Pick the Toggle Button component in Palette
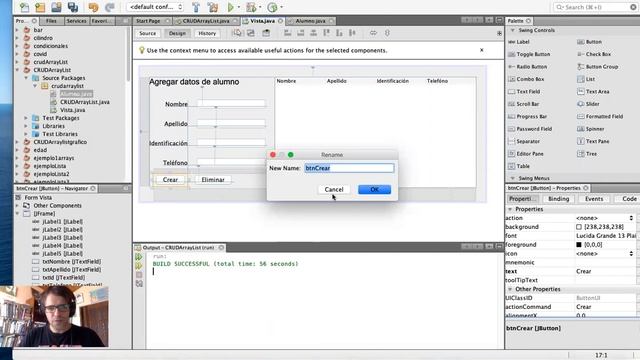This screenshot has width=640, height=360. tap(529, 54)
